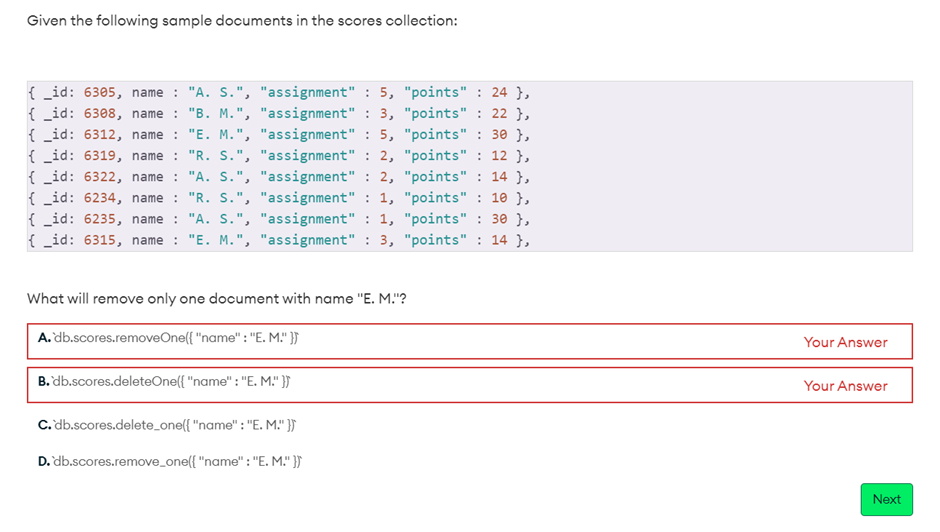940x532 pixels.
Task: Select option B db.scores.deleteOne
Action: tap(166, 381)
